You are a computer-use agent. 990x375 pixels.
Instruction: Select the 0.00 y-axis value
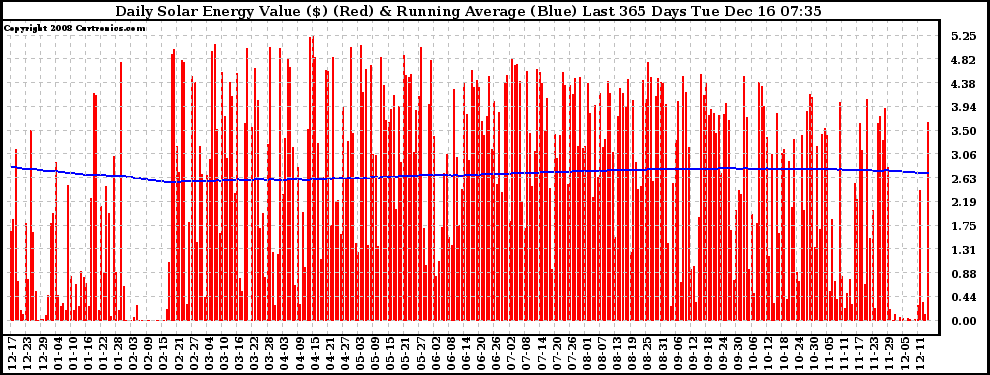tap(963, 321)
